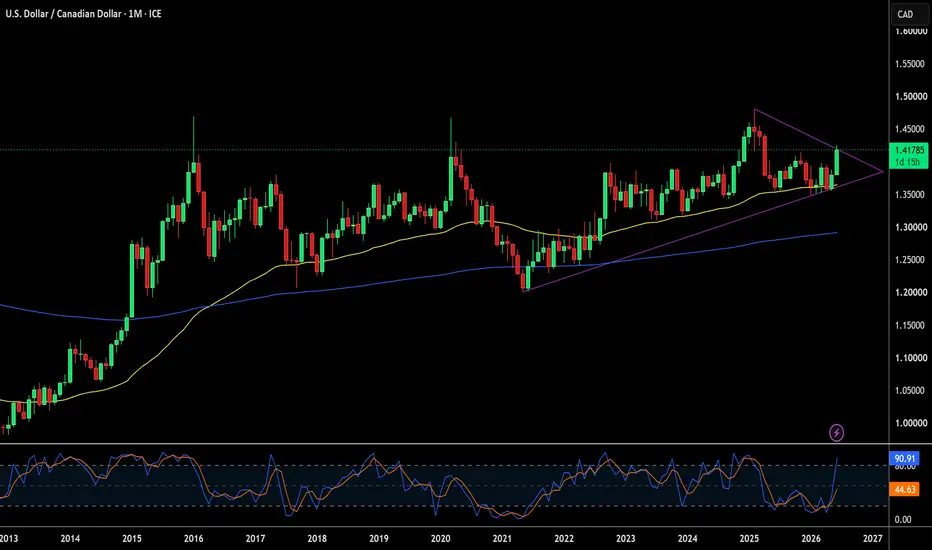Click the 1.55000 price axis label
The width and height of the screenshot is (932, 550).
tap(911, 64)
